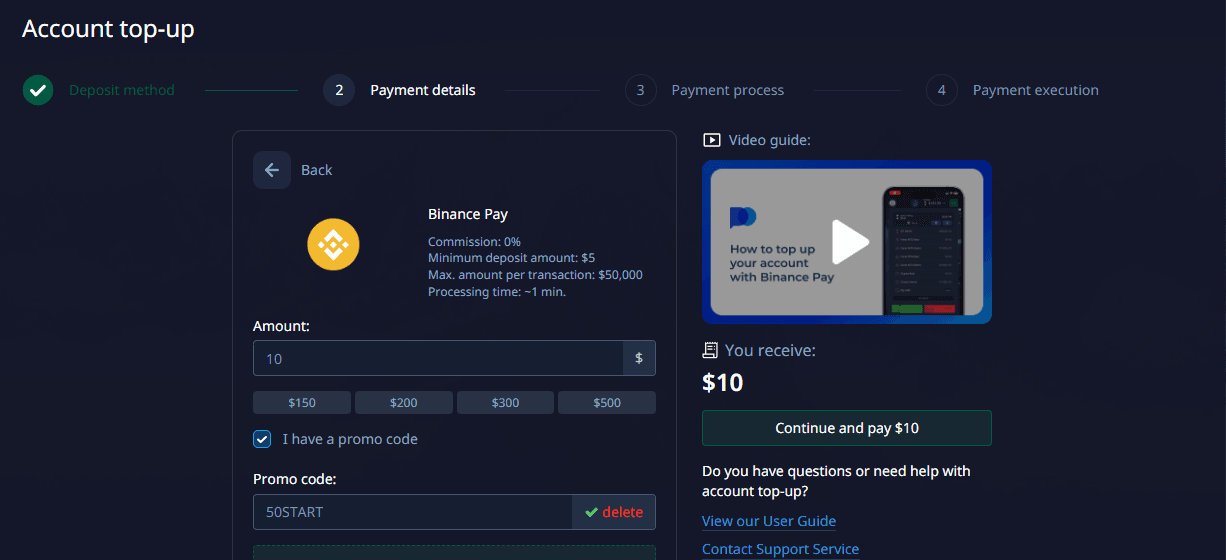Focus the Amount input field
The width and height of the screenshot is (1226, 560).
pyautogui.click(x=439, y=358)
